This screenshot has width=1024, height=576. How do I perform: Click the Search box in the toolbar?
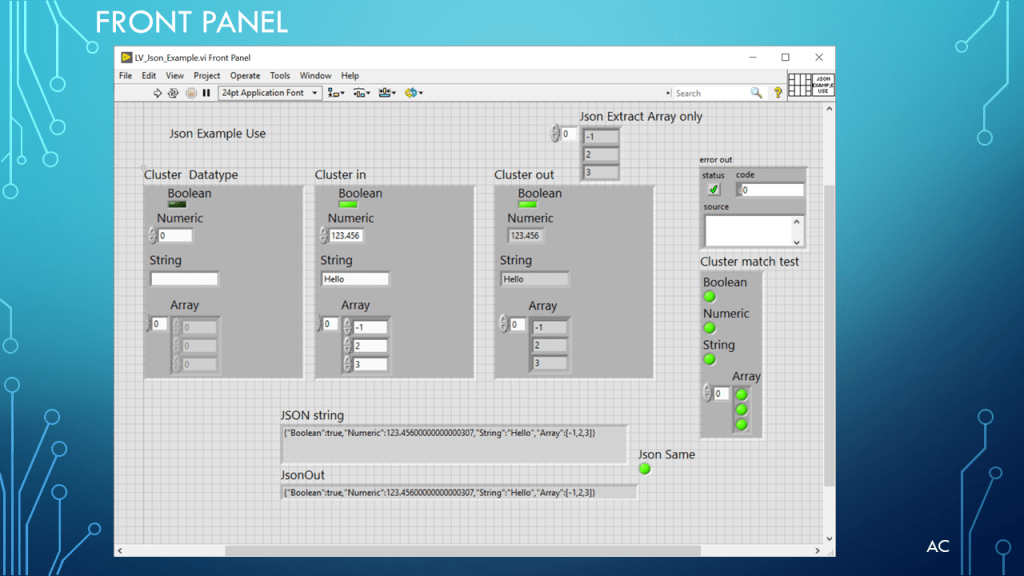[710, 93]
